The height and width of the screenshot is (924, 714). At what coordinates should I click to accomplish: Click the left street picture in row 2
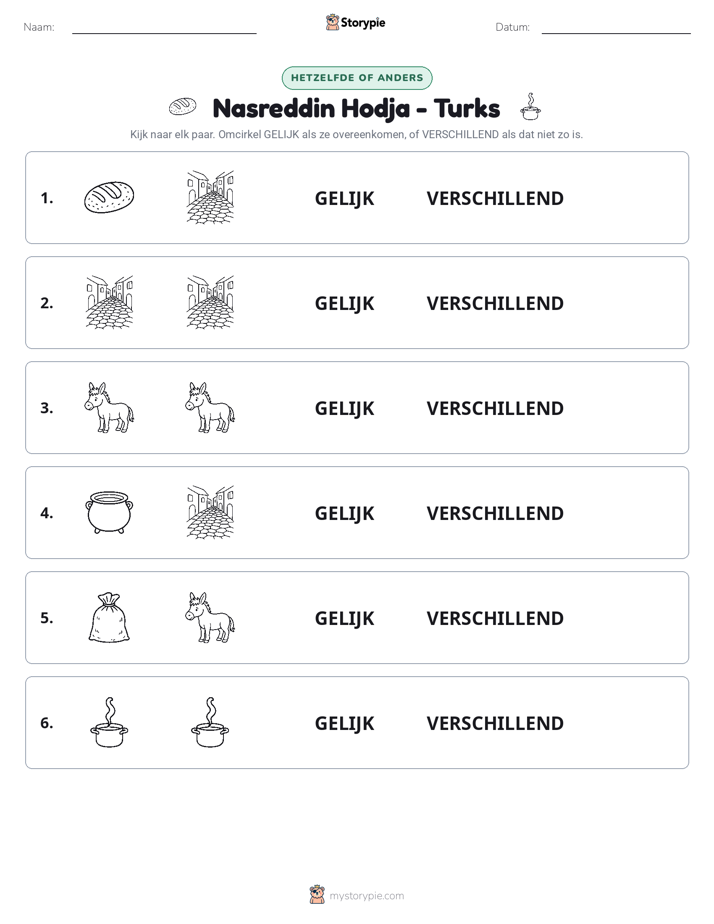pos(109,302)
